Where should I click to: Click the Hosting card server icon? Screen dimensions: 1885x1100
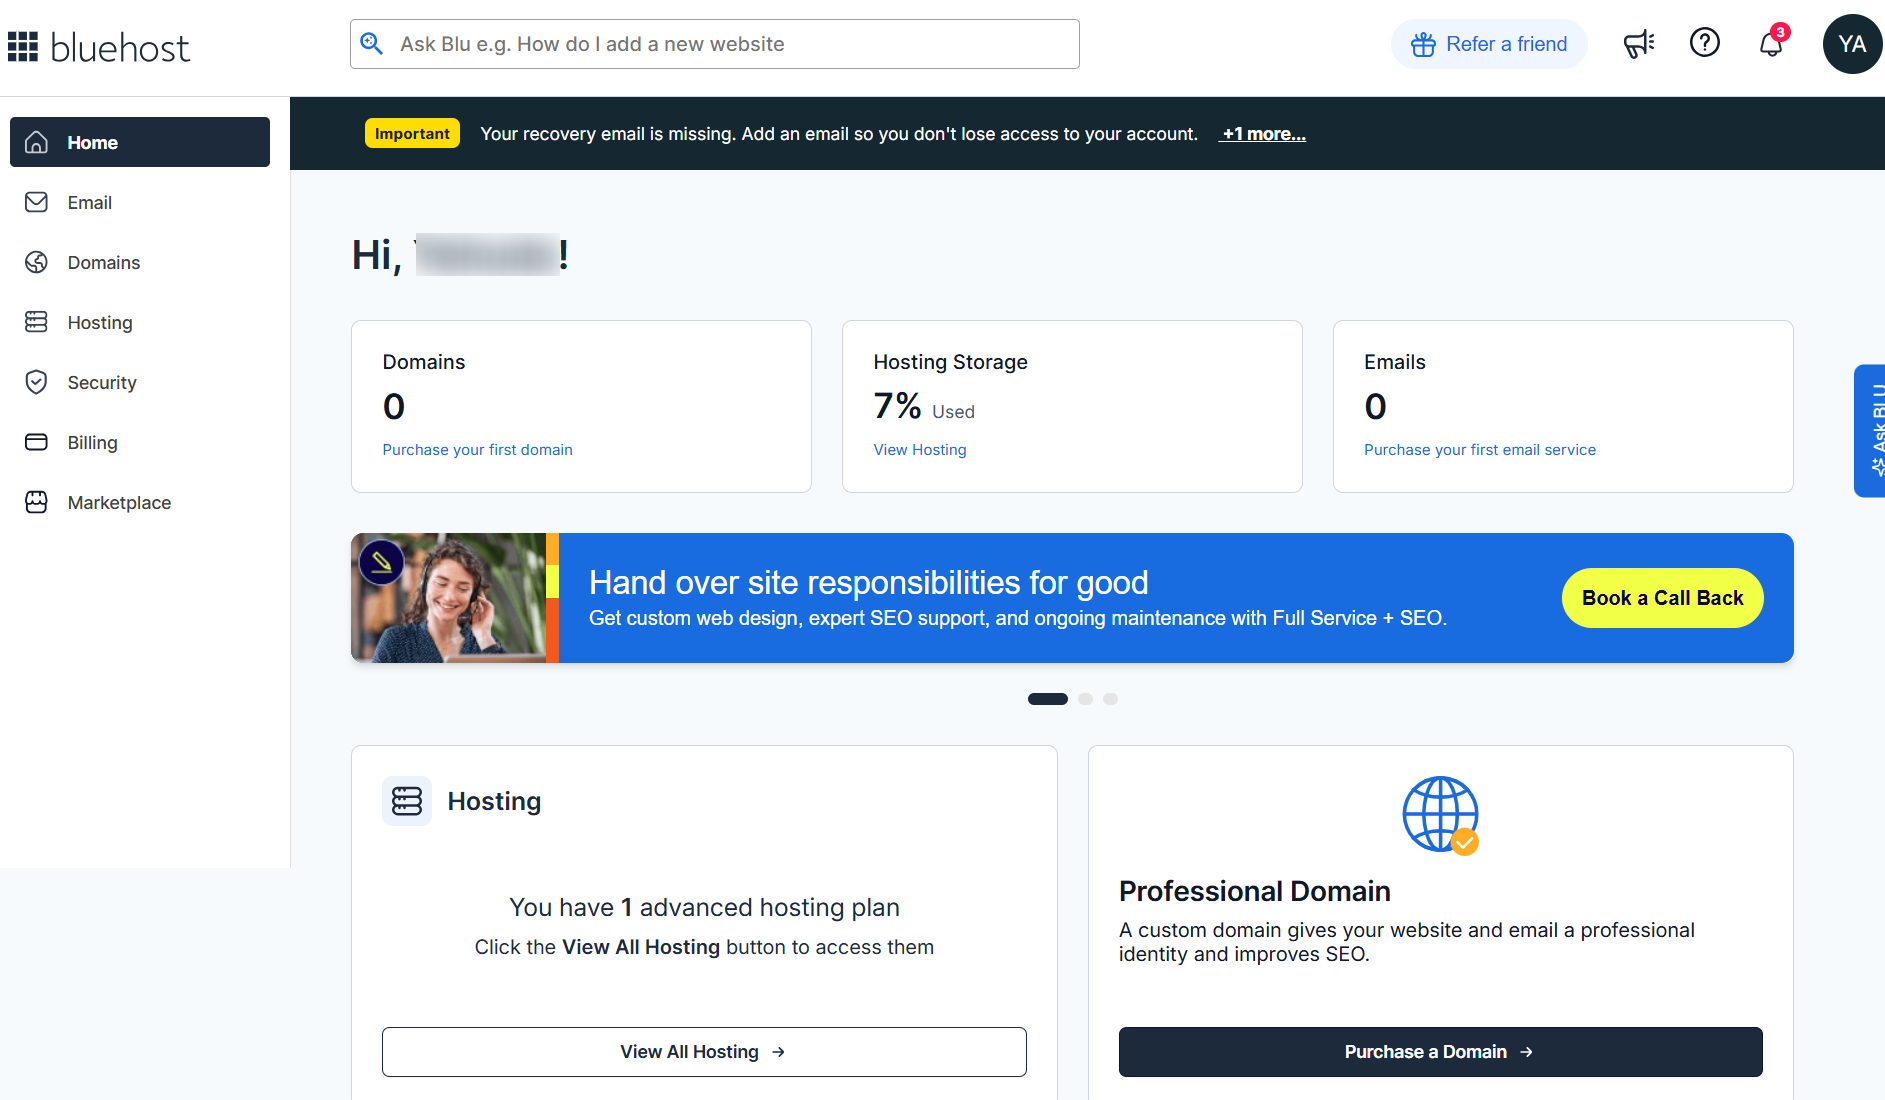(407, 801)
